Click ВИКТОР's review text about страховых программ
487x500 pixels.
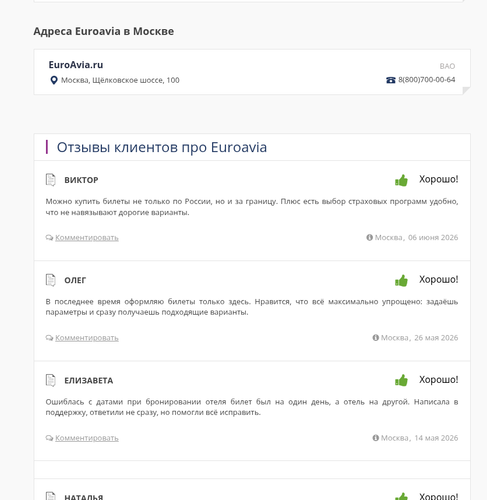(x=252, y=207)
